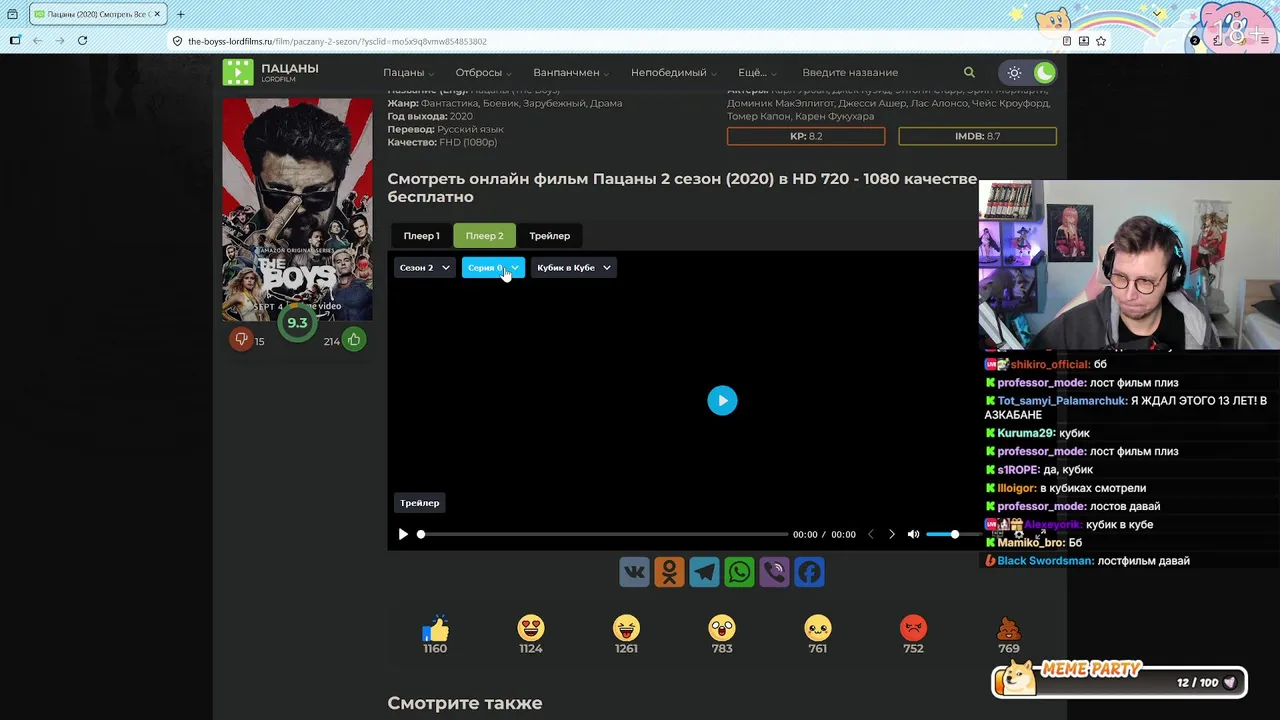Click the Фантастика genre link
The height and width of the screenshot is (720, 1280).
tap(450, 103)
